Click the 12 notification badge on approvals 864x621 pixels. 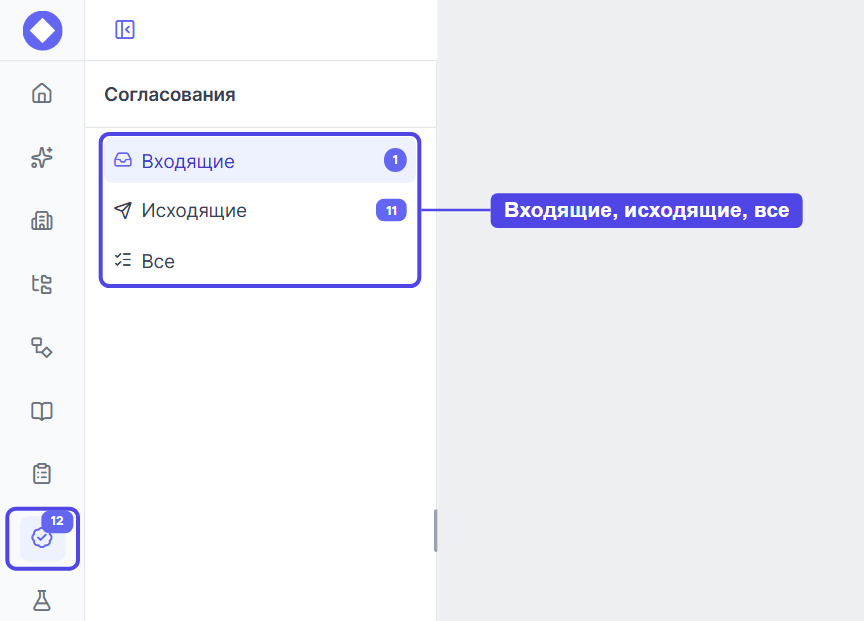click(x=57, y=521)
